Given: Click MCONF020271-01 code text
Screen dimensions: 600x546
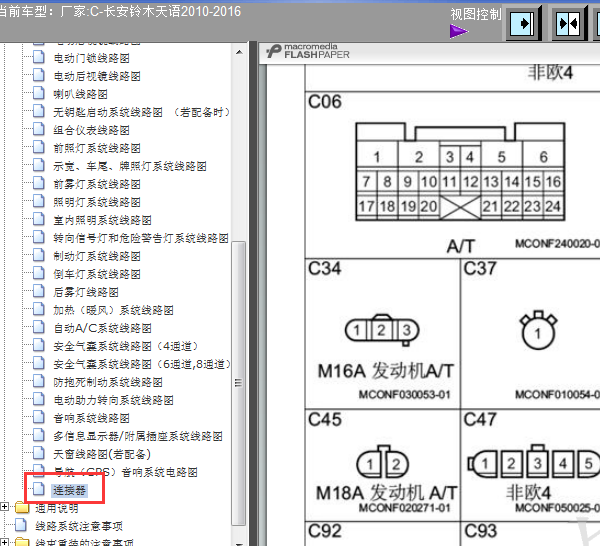Looking at the screenshot, I should coord(404,508).
